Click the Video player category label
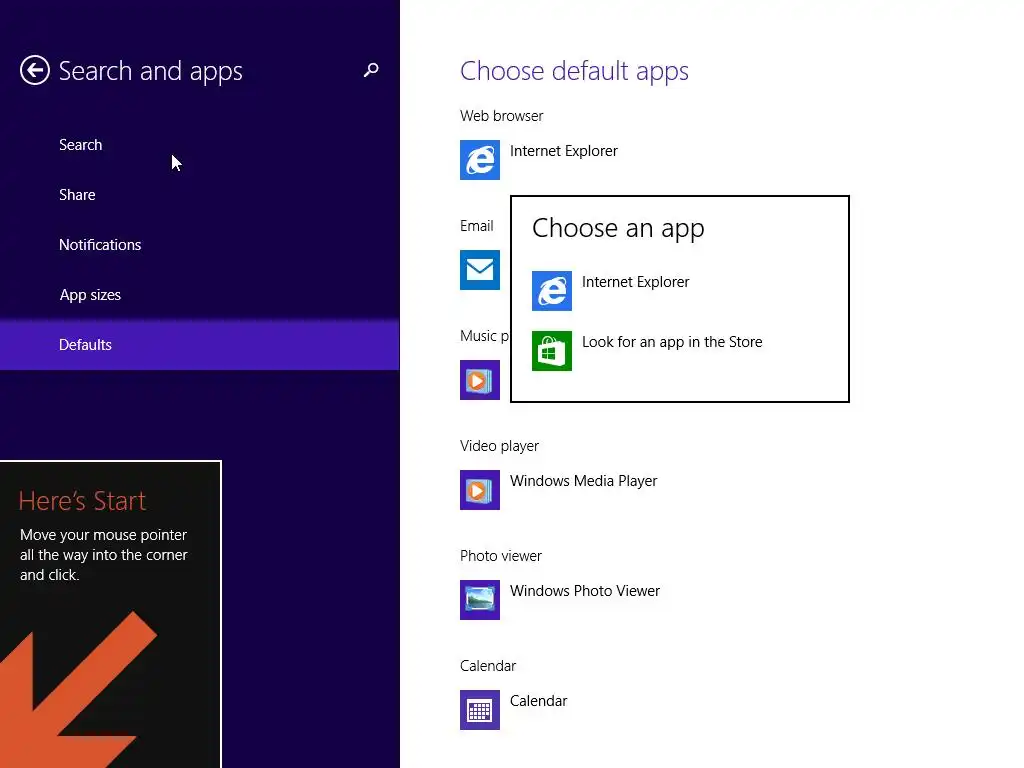Viewport: 1024px width, 768px height. [x=499, y=446]
